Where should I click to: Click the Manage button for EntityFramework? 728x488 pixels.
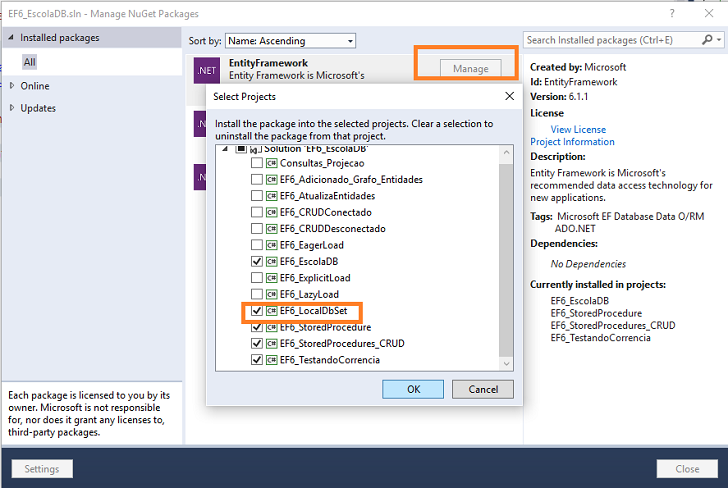click(x=471, y=68)
